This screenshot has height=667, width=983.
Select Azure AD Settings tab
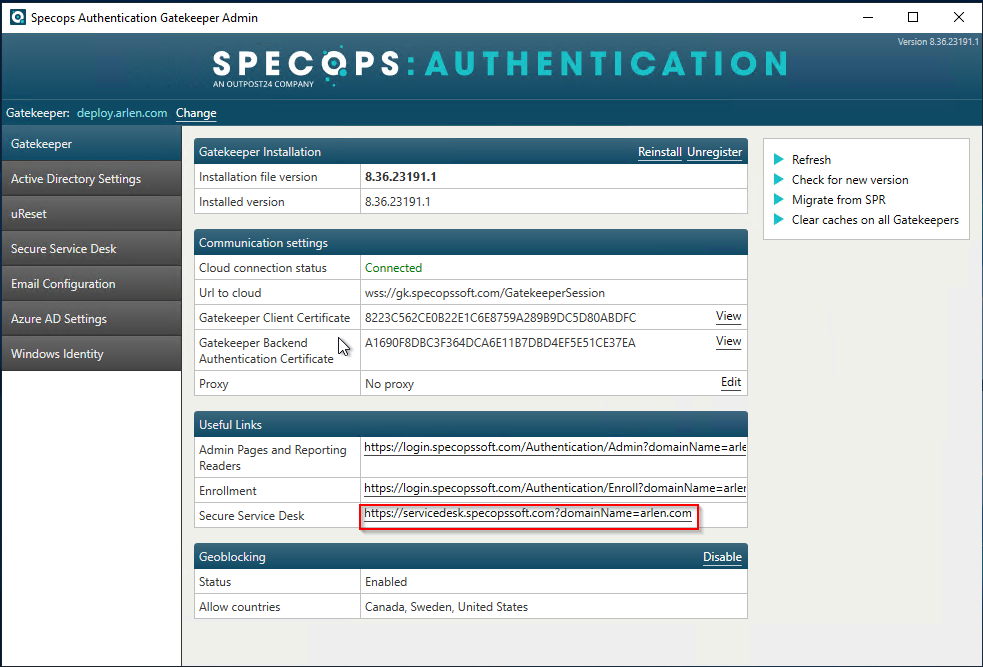[92, 319]
